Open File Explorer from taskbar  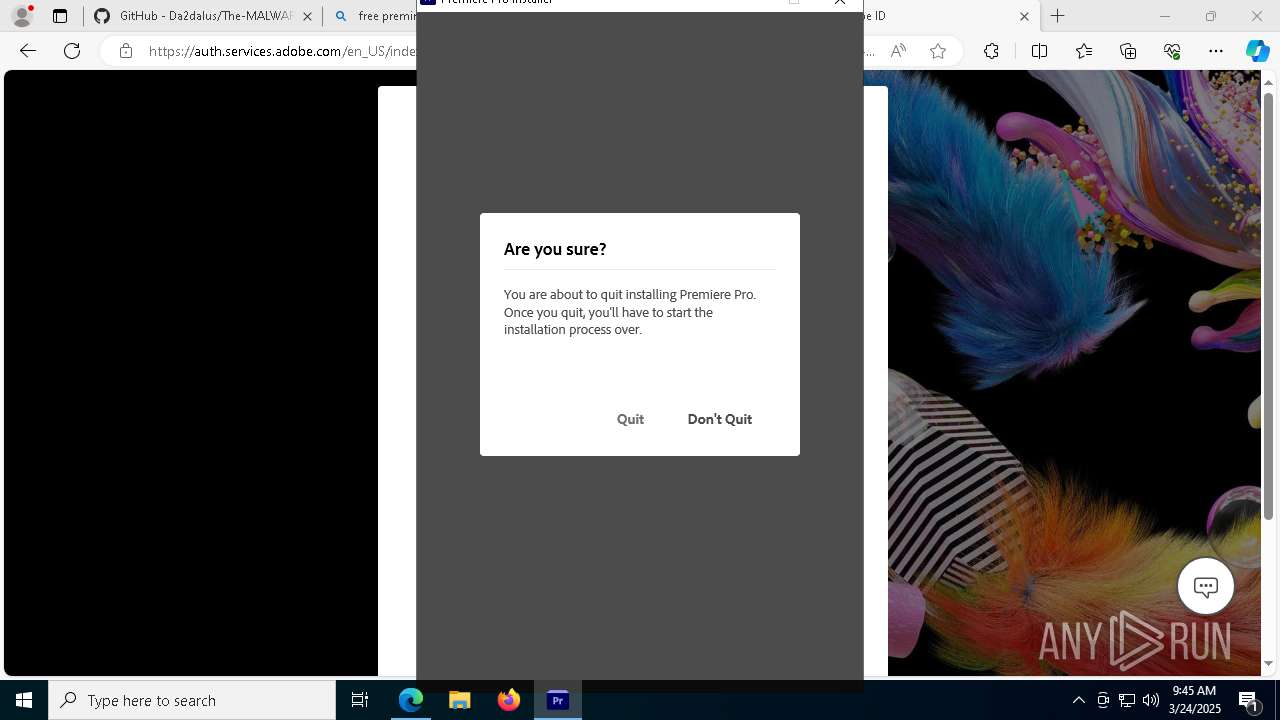coord(460,700)
